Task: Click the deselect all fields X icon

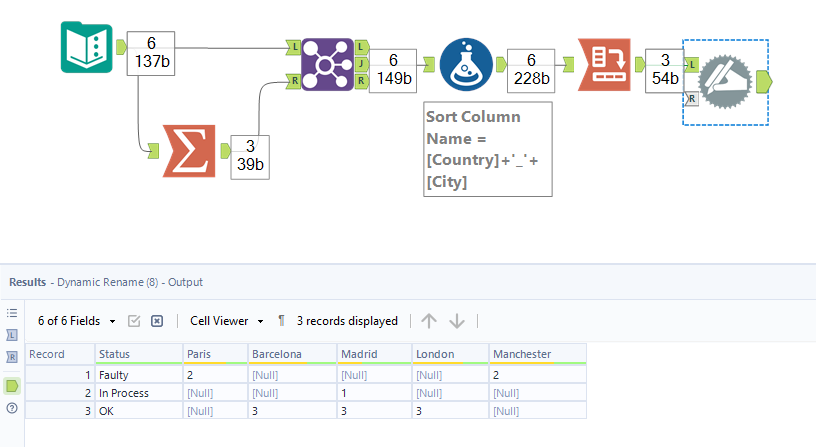Action: point(157,321)
